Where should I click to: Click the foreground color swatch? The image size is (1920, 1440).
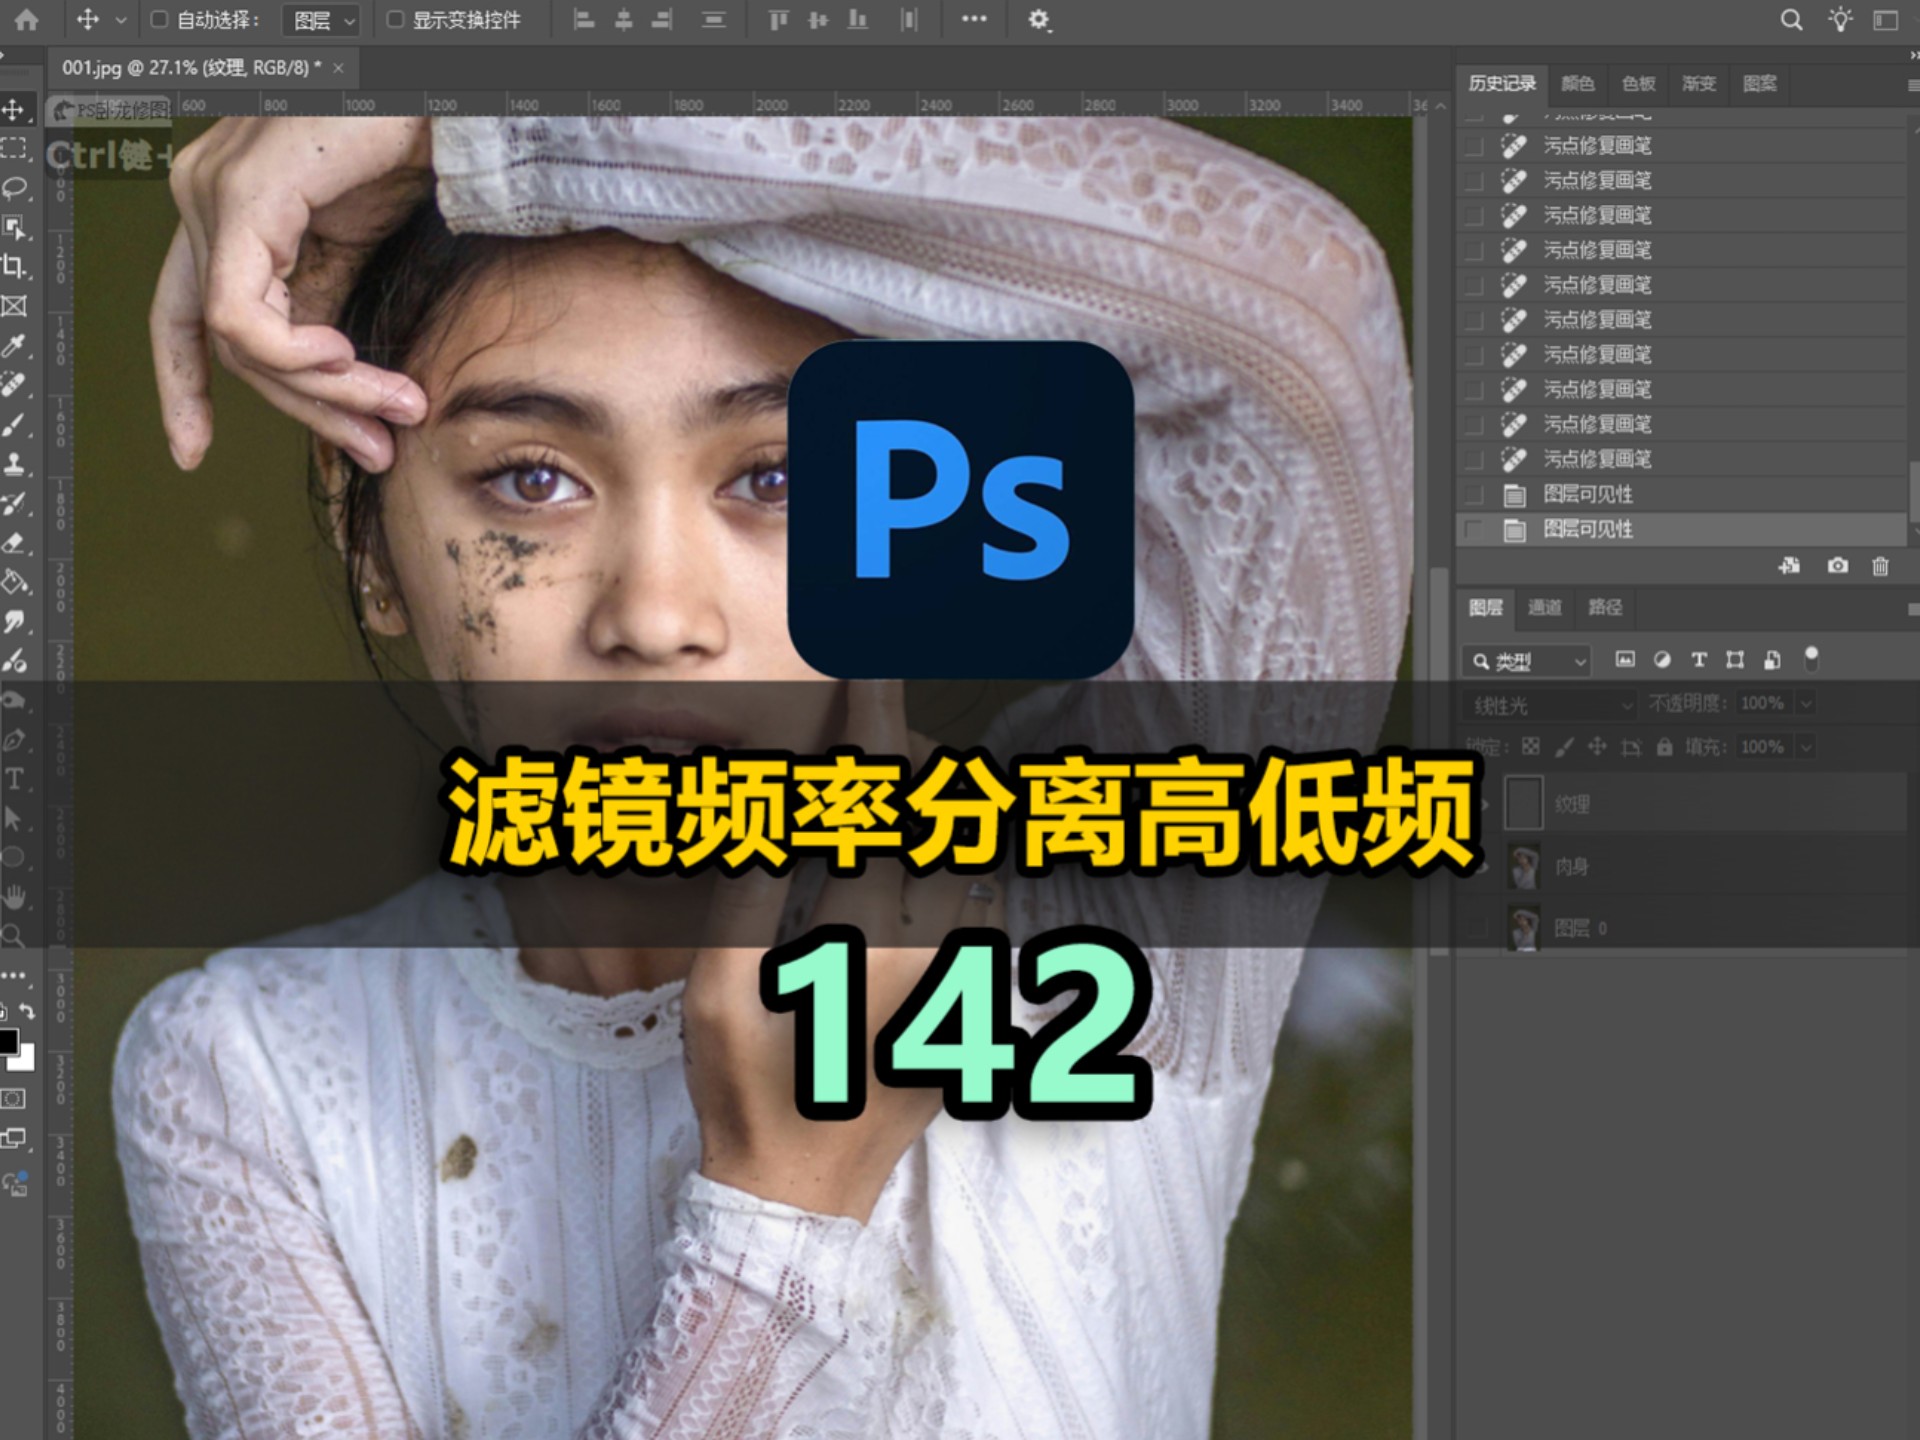tap(7, 1041)
